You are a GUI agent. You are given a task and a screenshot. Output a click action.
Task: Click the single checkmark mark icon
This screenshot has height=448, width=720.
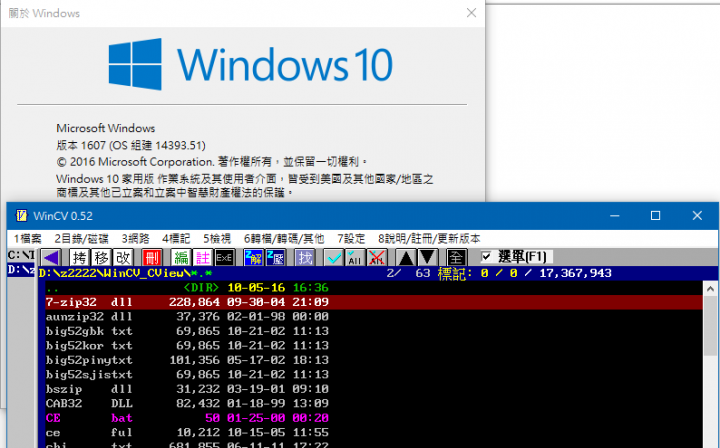click(333, 258)
